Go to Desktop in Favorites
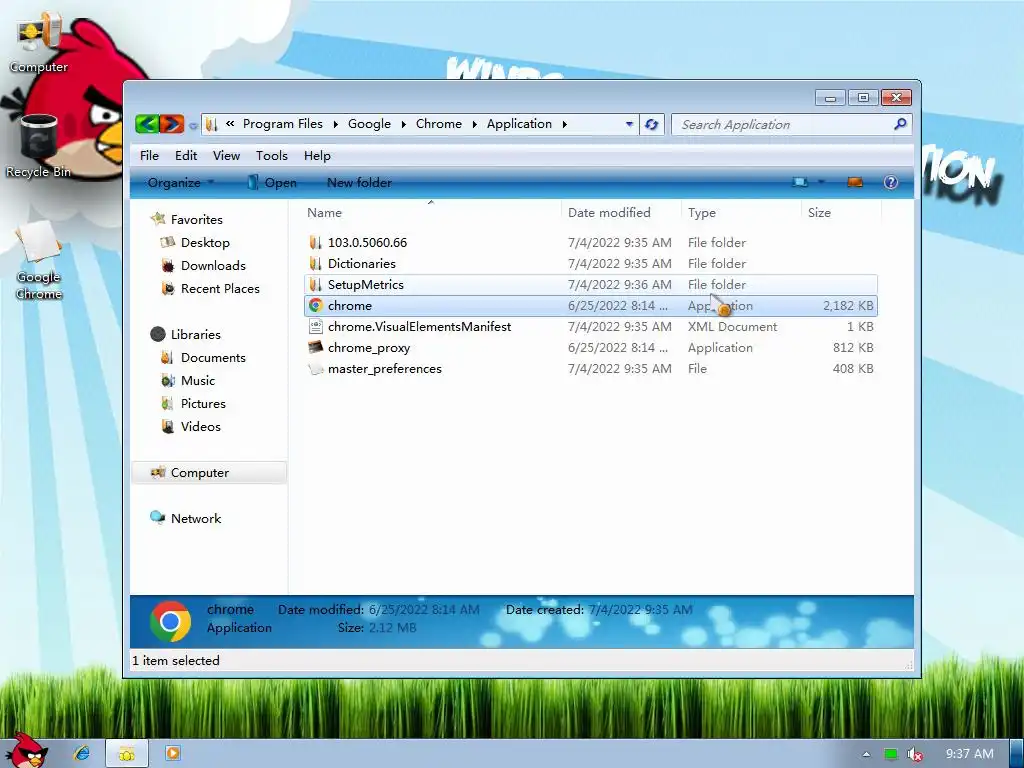1024x768 pixels. (x=195, y=242)
